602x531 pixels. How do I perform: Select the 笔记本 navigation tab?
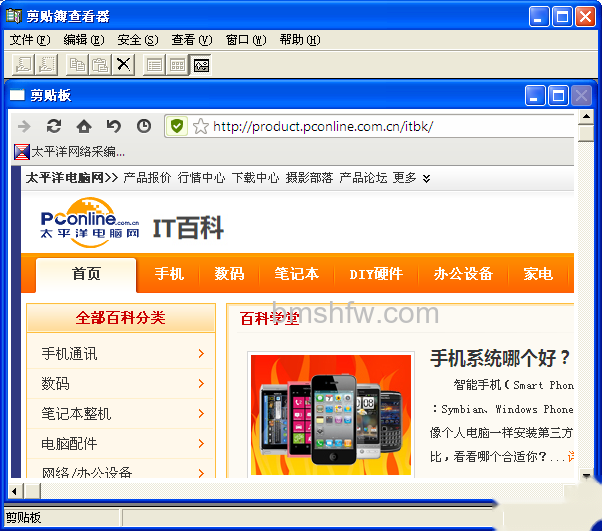(296, 274)
